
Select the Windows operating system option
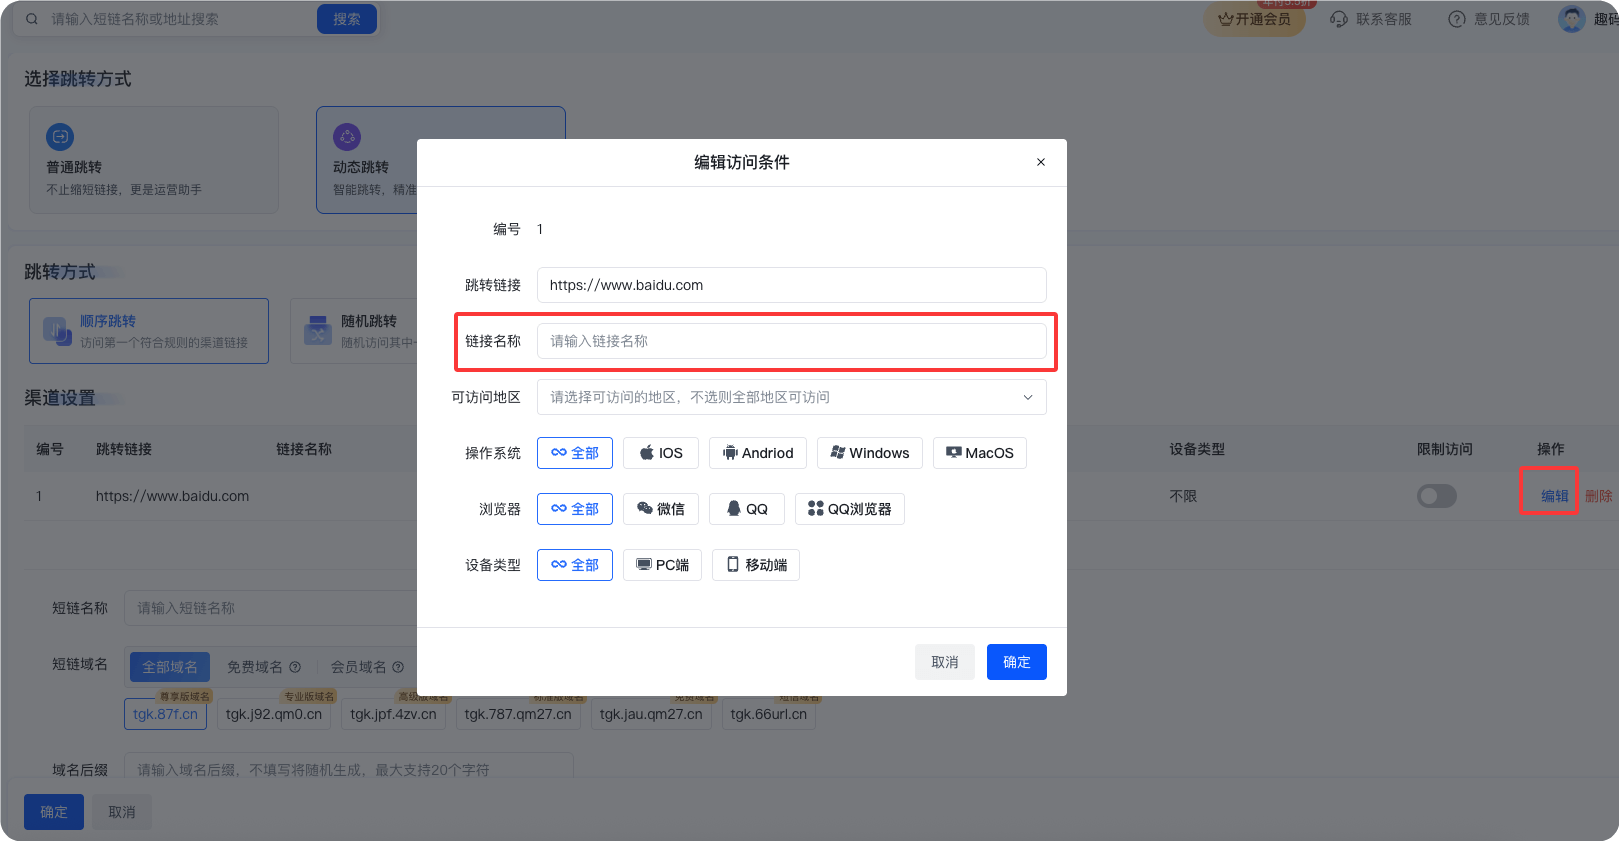[870, 453]
